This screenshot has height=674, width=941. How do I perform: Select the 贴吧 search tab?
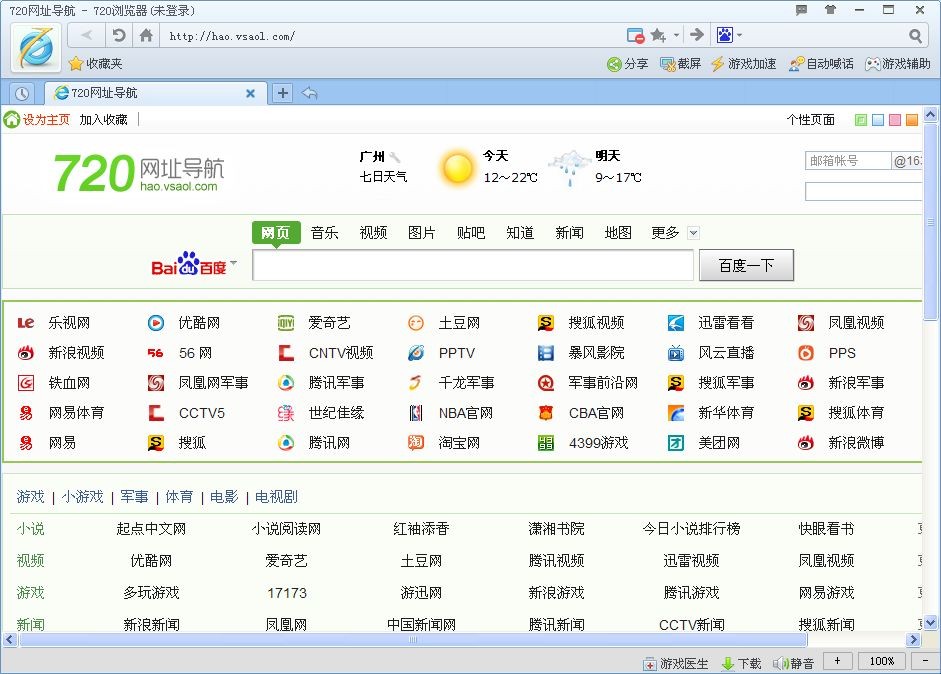point(470,233)
